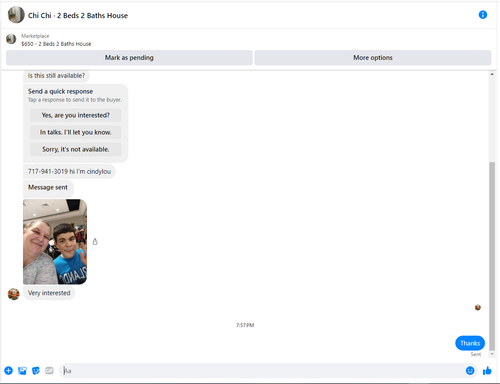Select the Very interested message
The width and height of the screenshot is (500, 384).
[49, 293]
